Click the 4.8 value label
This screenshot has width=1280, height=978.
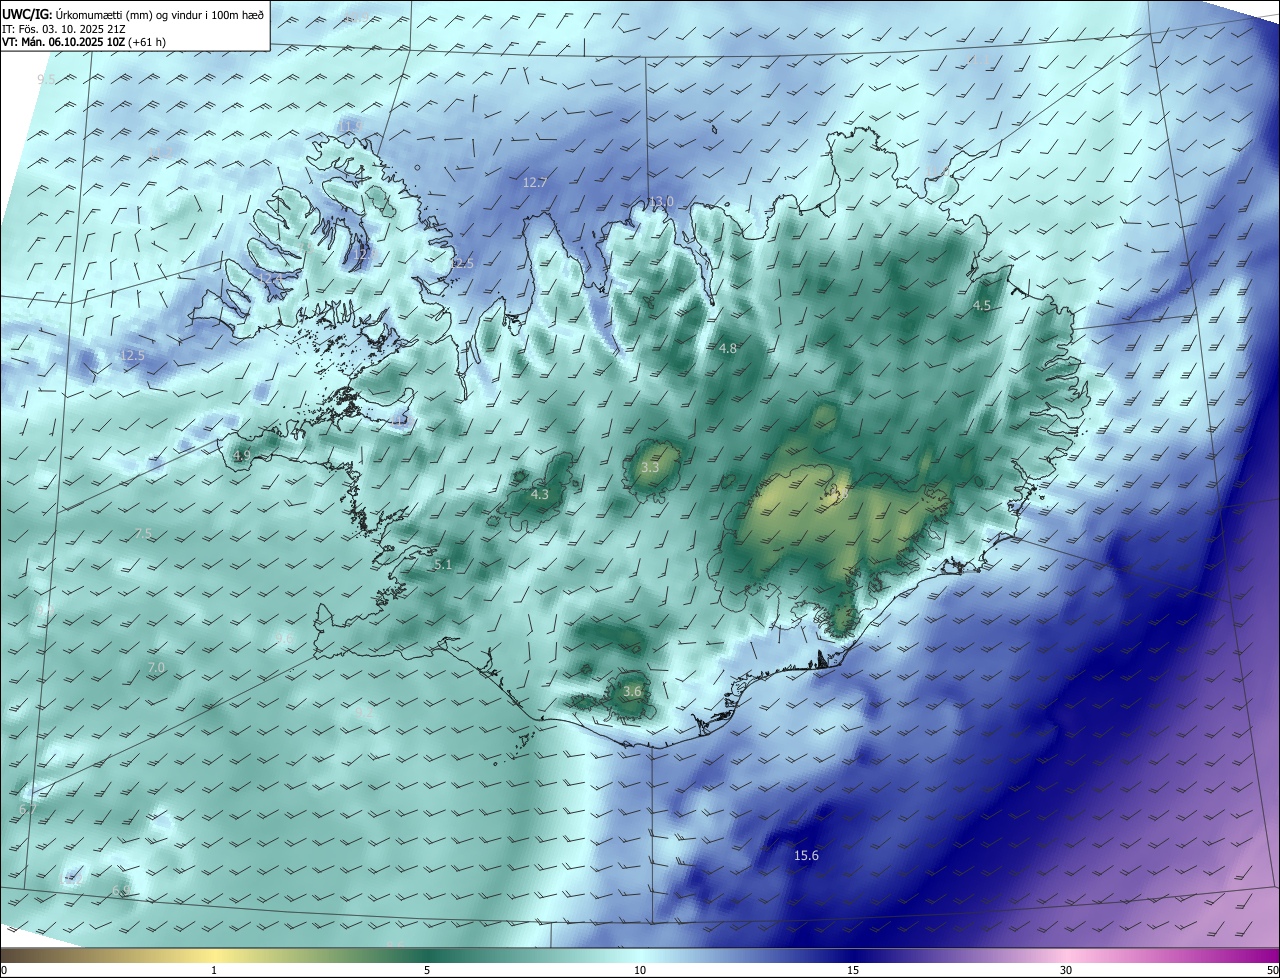click(728, 349)
